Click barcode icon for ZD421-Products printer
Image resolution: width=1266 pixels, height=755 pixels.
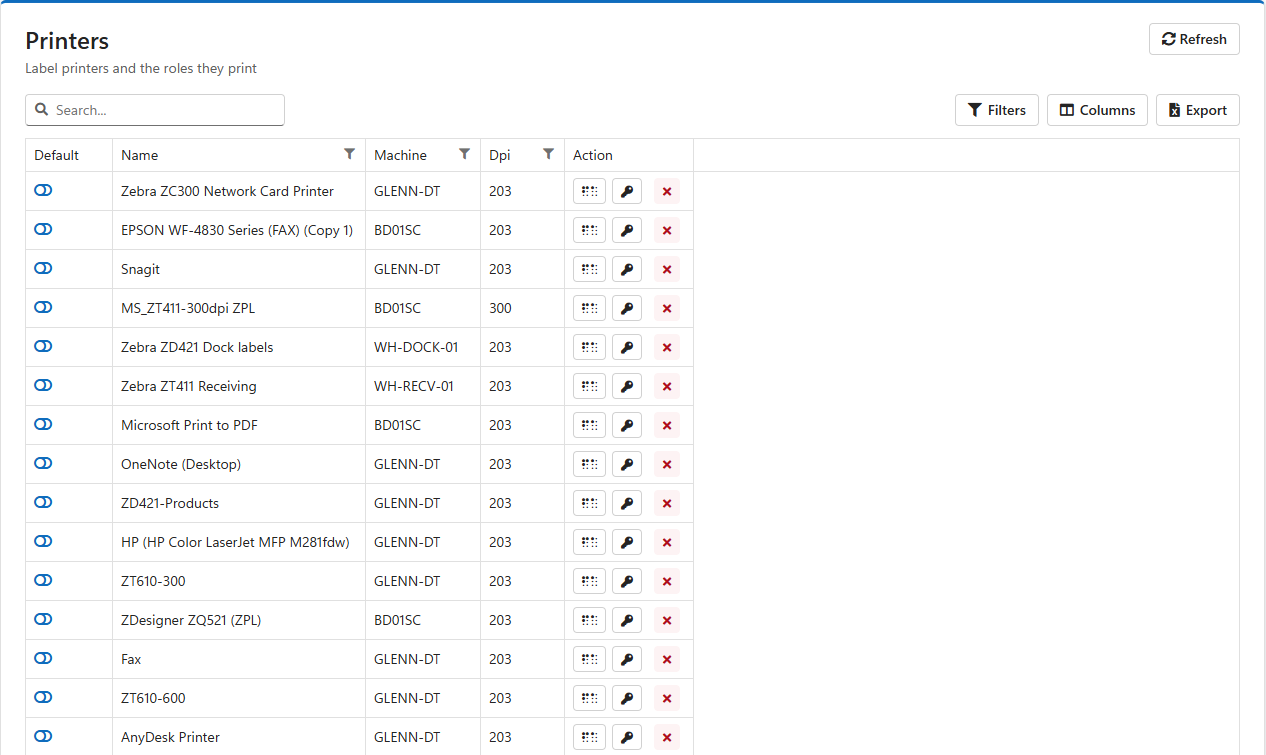click(x=589, y=503)
